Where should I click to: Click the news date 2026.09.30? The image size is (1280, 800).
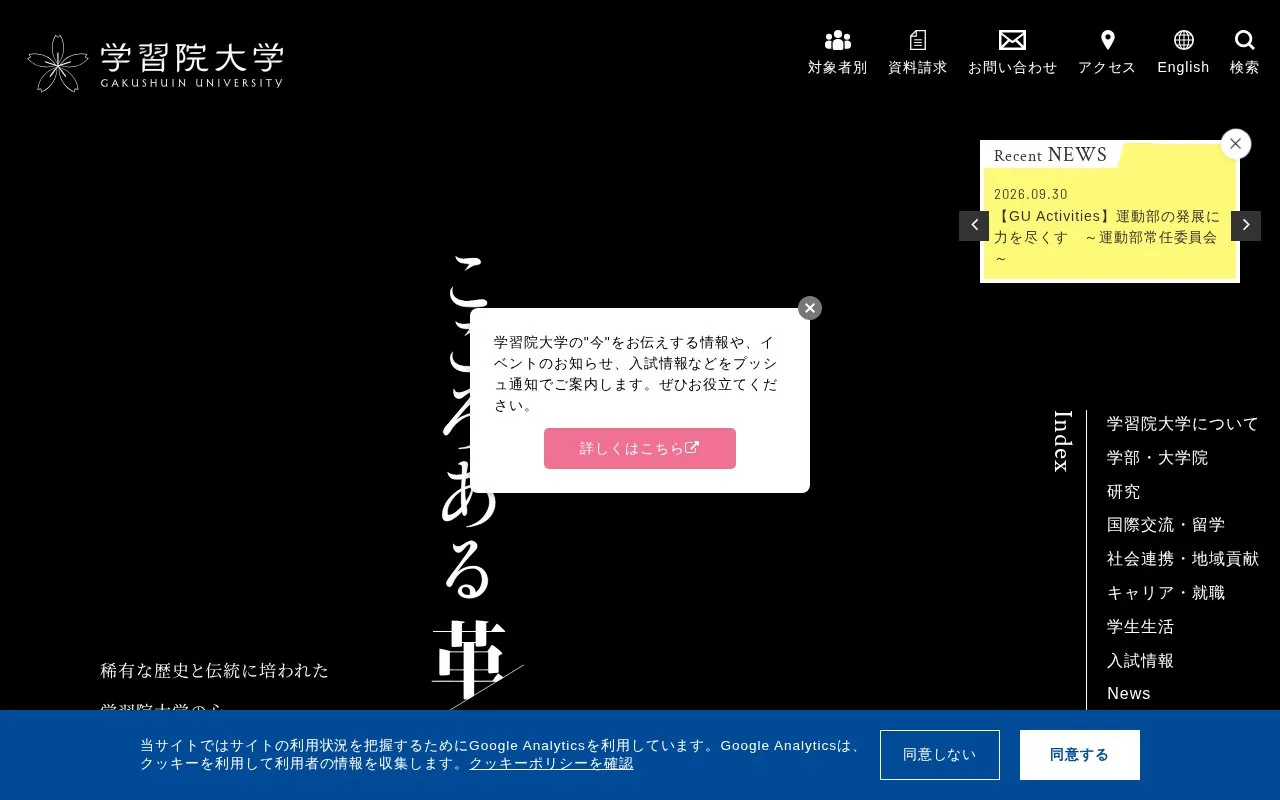pyautogui.click(x=1031, y=194)
